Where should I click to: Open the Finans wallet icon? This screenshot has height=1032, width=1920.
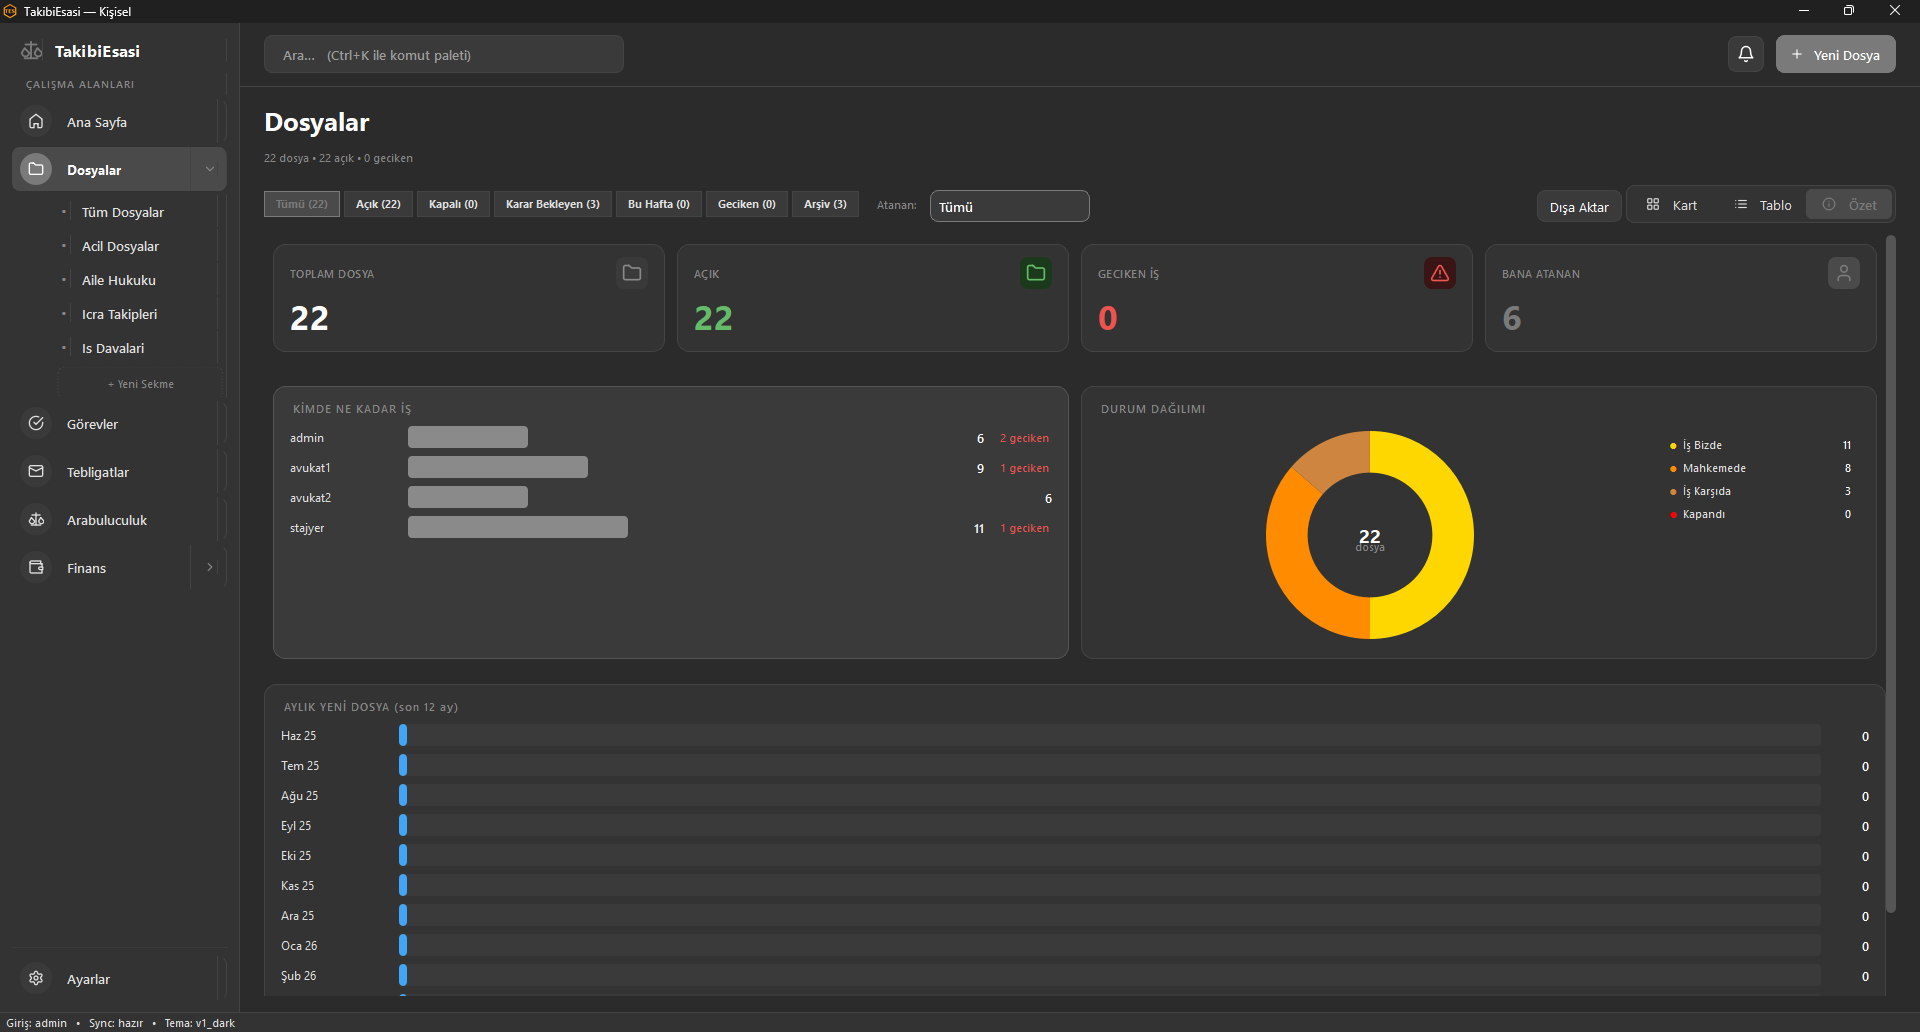(x=36, y=567)
